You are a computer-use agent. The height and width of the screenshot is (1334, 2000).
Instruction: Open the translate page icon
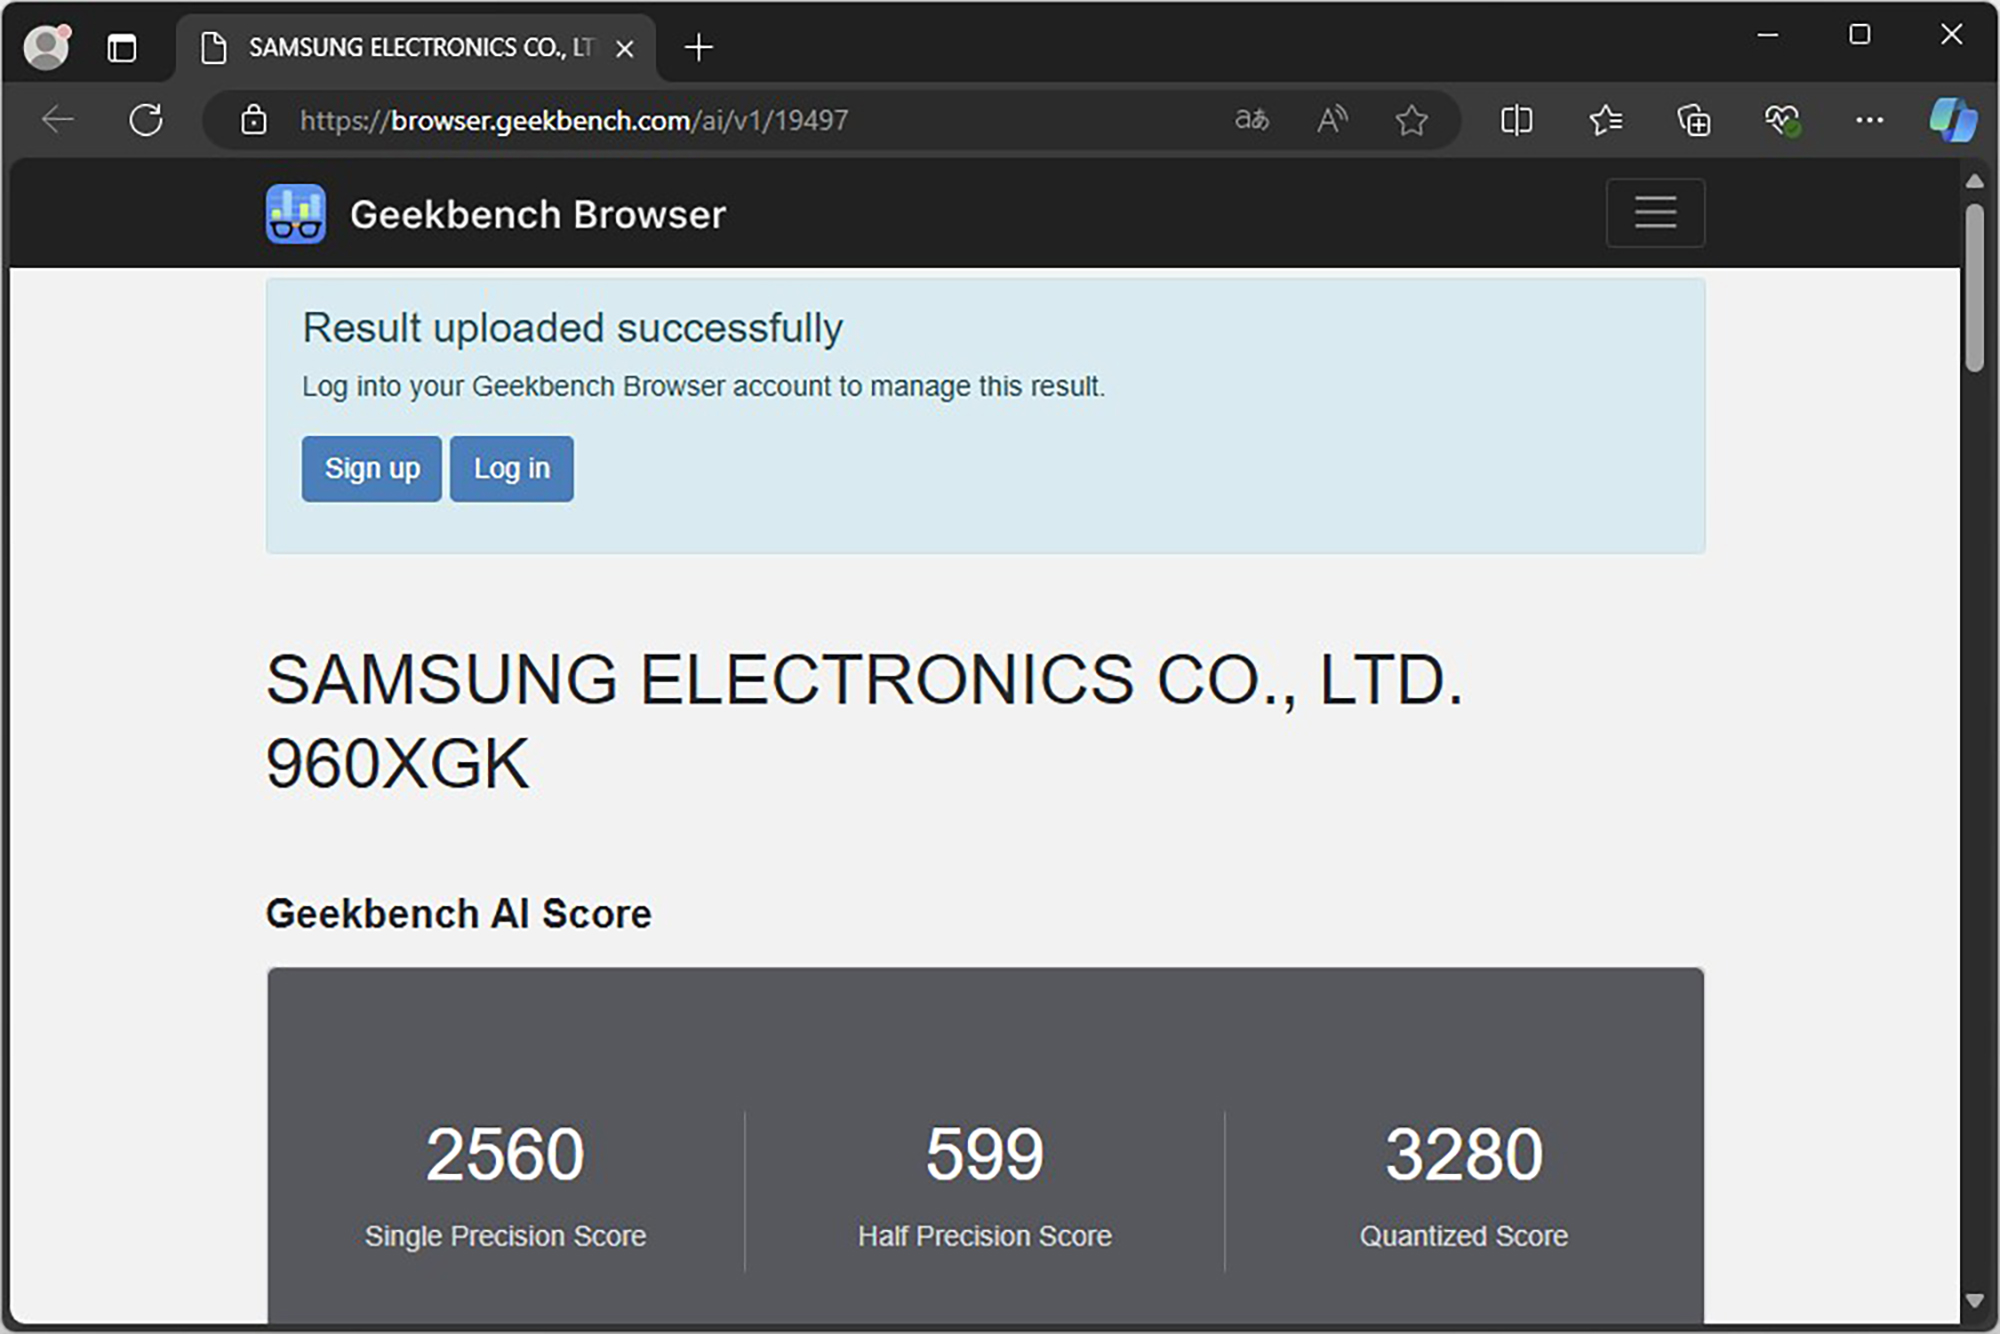pos(1251,120)
